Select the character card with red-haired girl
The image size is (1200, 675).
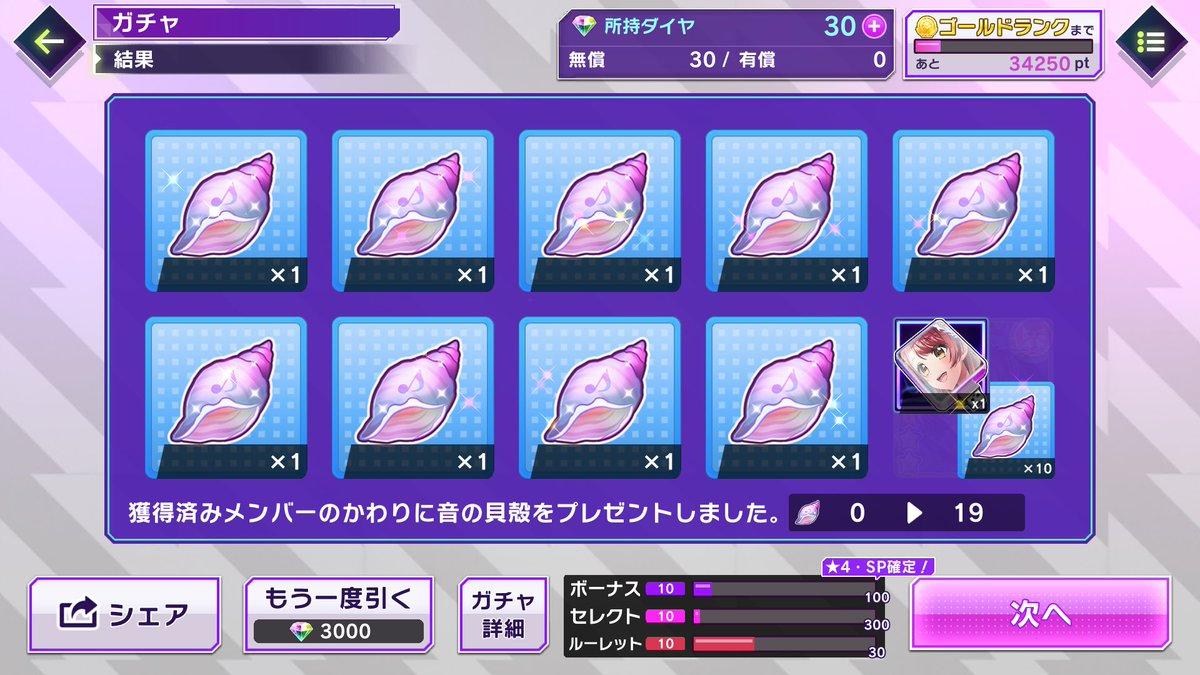(x=940, y=366)
